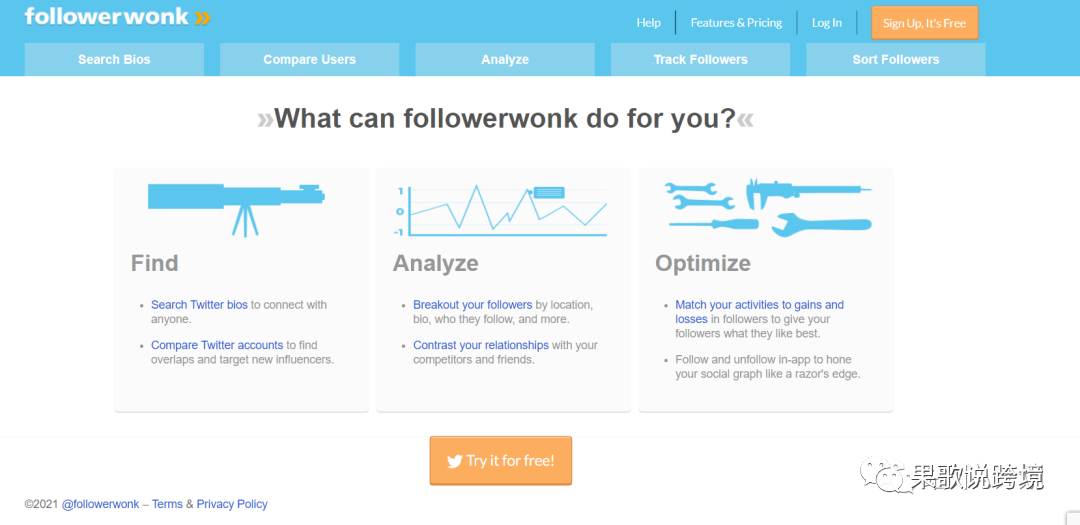This screenshot has width=1080, height=525.
Task: Open the Help menu item
Action: coord(648,23)
